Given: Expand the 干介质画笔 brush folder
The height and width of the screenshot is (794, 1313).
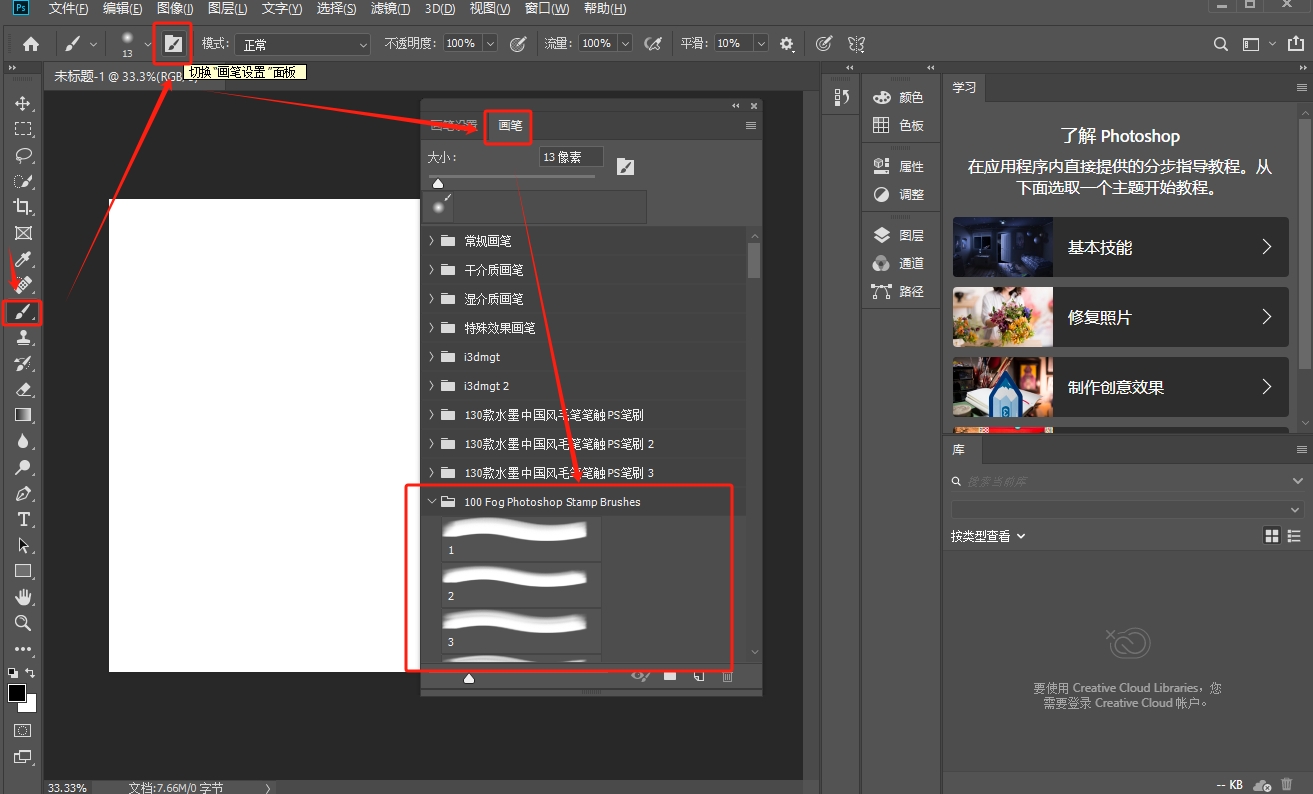Looking at the screenshot, I should pos(431,270).
